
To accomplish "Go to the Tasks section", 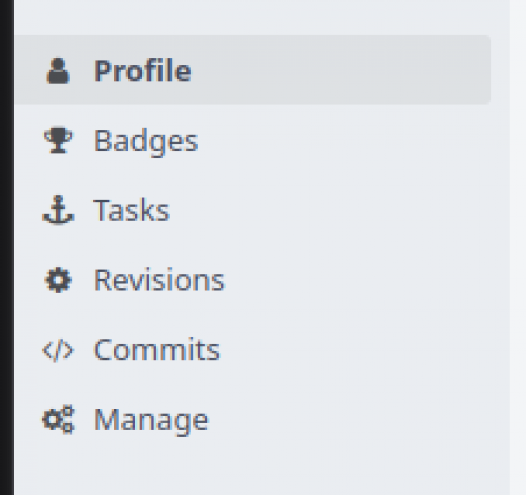I will pyautogui.click(x=131, y=210).
